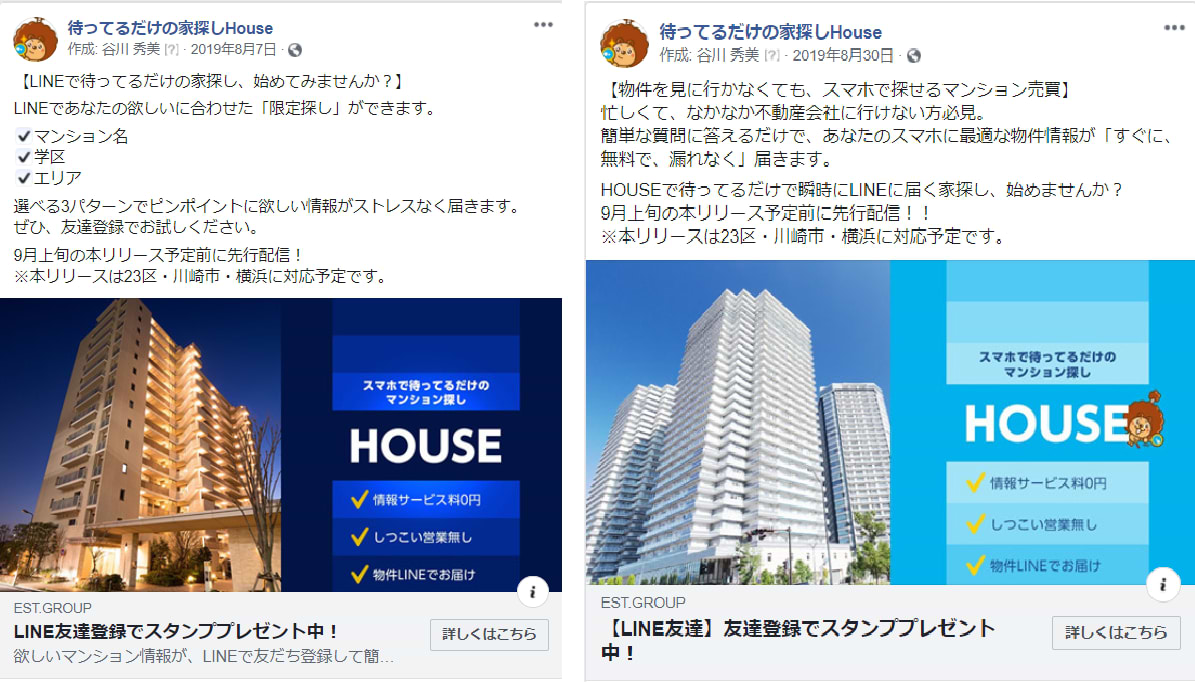This screenshot has width=1195, height=685.
Task: Open the August 7 post's three-dot options menu
Action: tap(543, 25)
